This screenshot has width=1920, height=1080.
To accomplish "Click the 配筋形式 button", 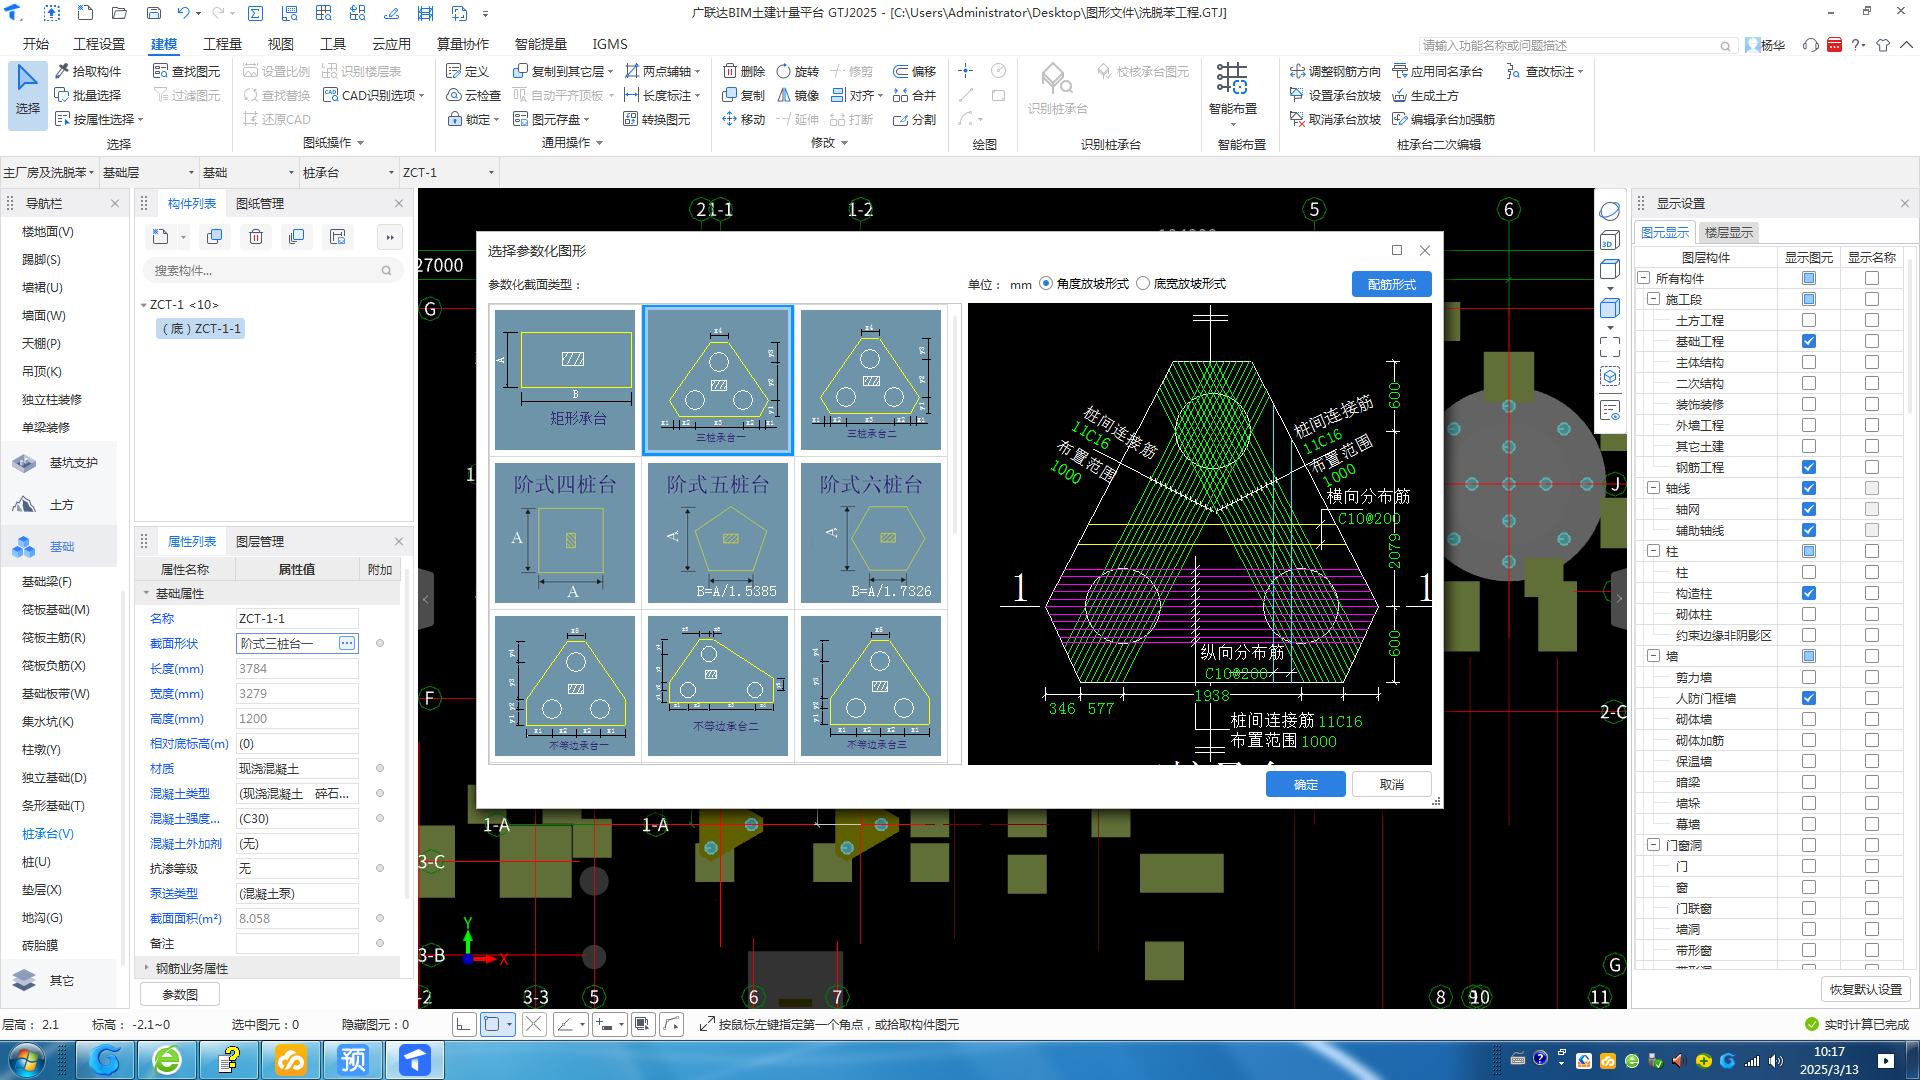I will click(x=1392, y=284).
